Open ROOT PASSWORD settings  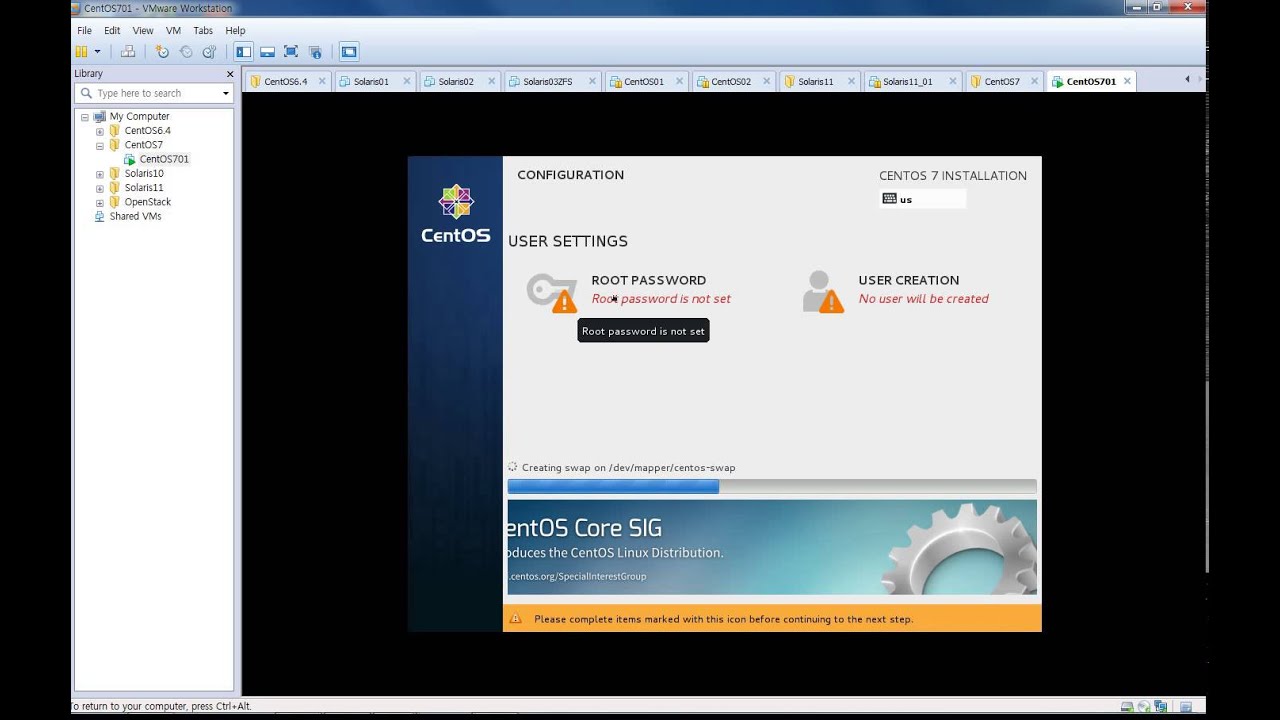coord(629,290)
